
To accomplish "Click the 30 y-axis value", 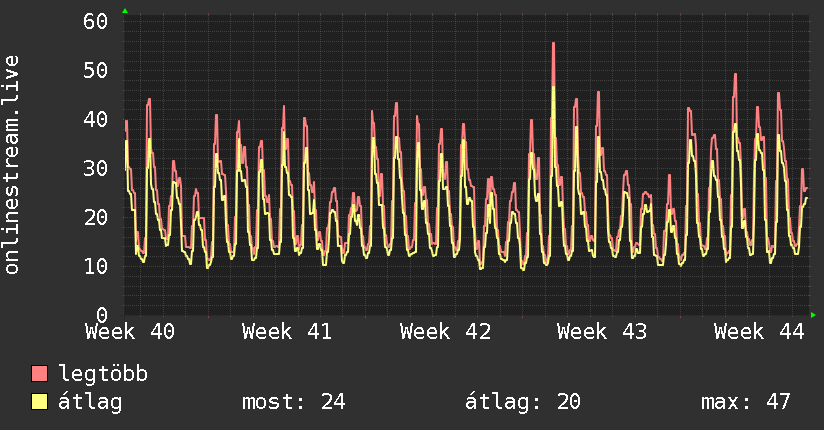I will pos(96,168).
